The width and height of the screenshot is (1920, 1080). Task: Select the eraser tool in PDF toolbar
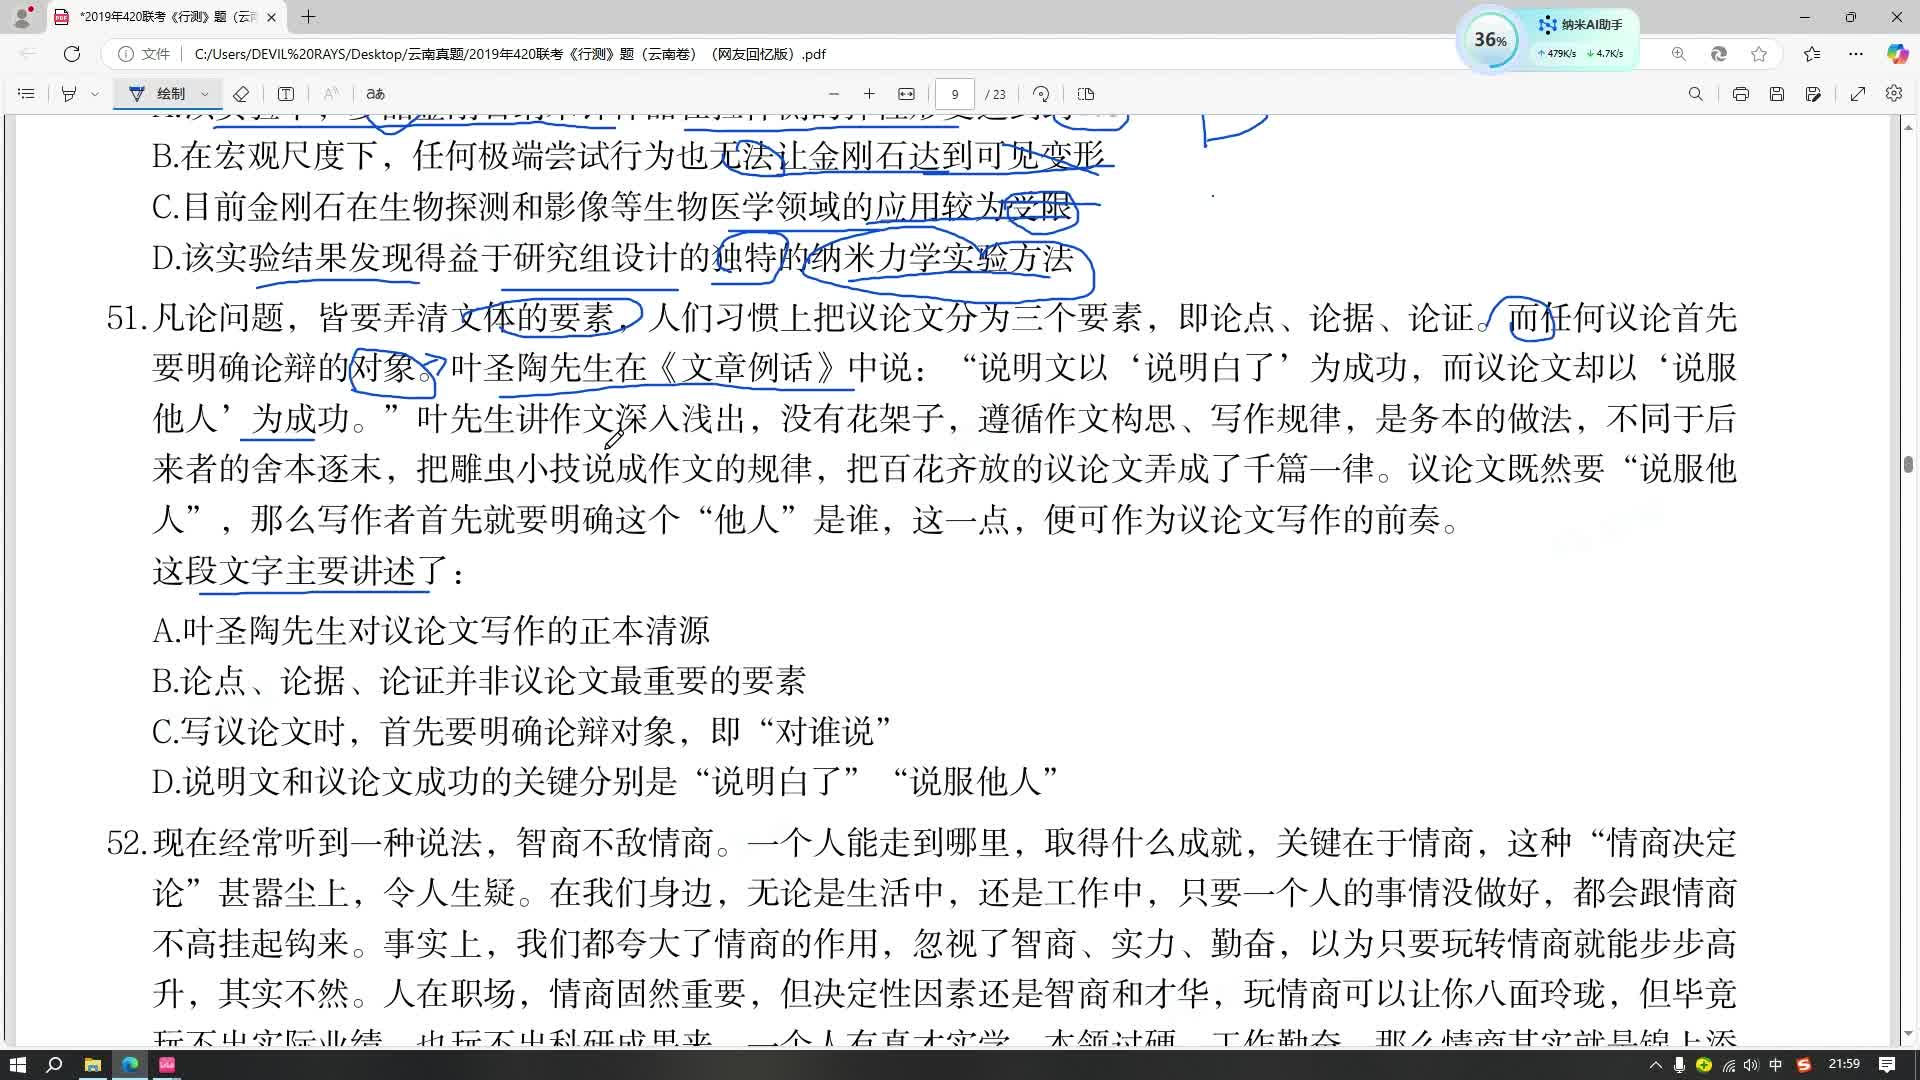click(x=241, y=94)
